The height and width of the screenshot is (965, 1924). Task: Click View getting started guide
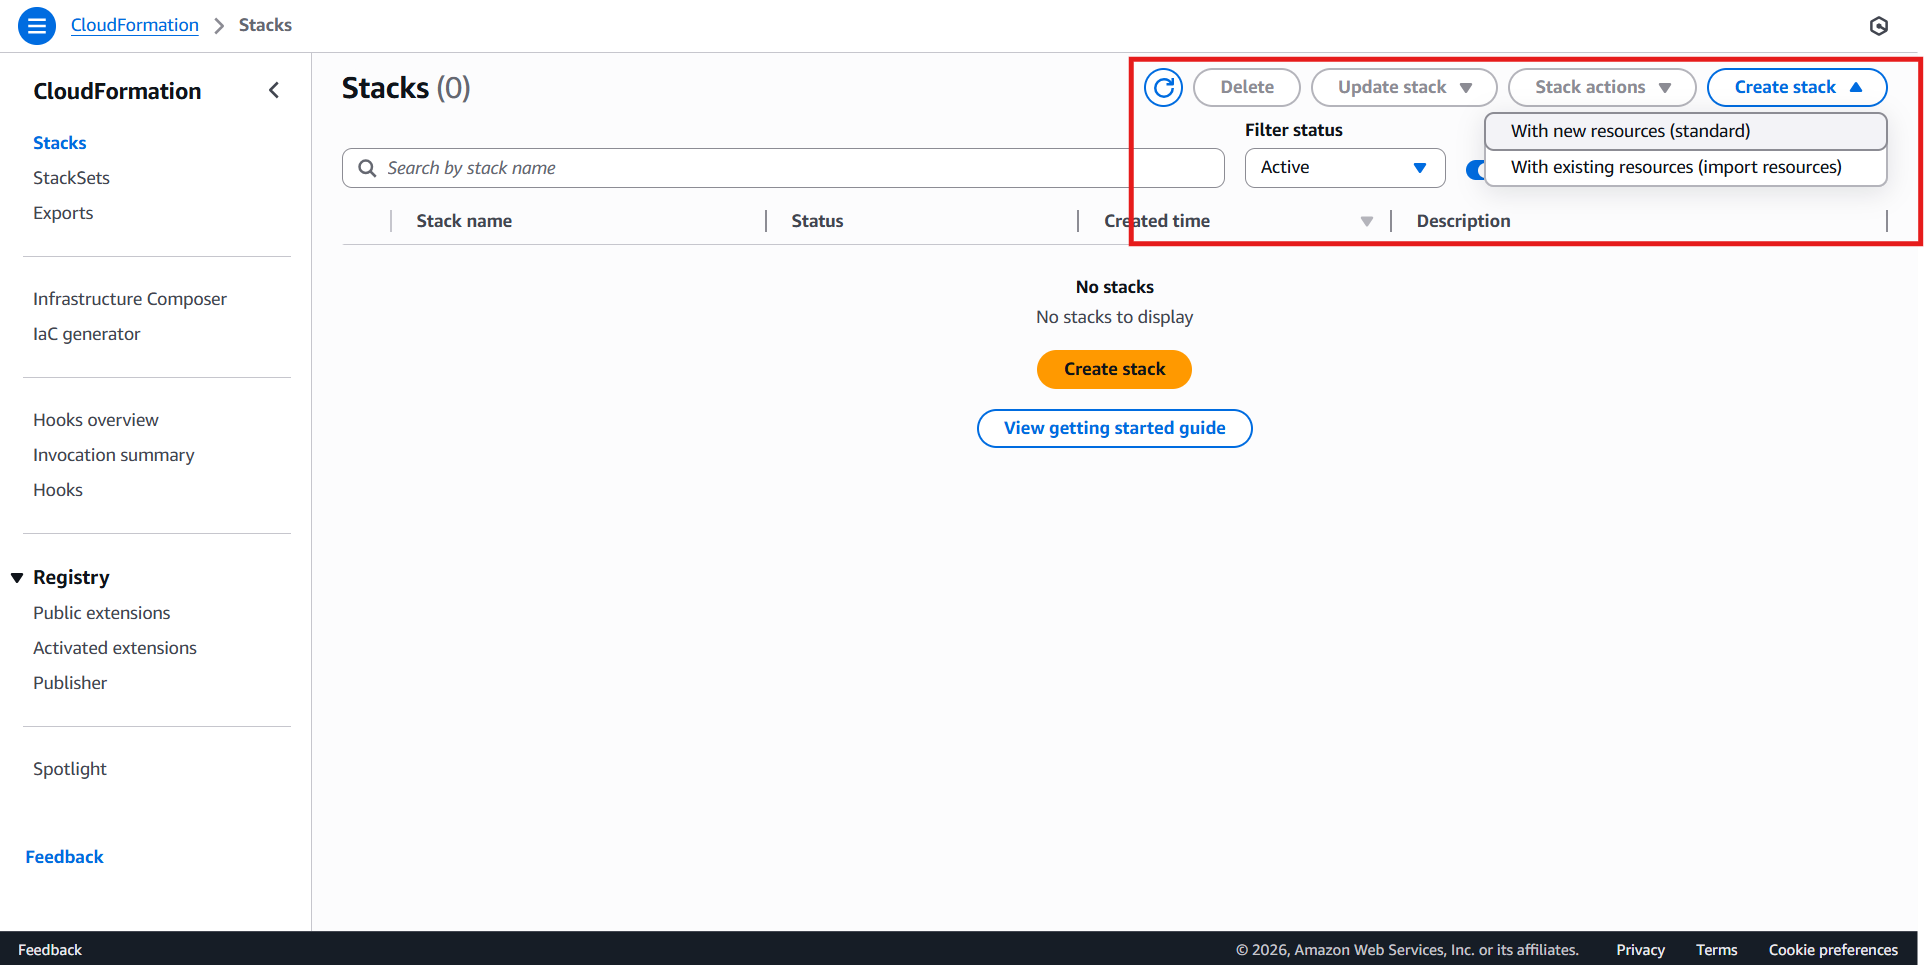pos(1114,428)
